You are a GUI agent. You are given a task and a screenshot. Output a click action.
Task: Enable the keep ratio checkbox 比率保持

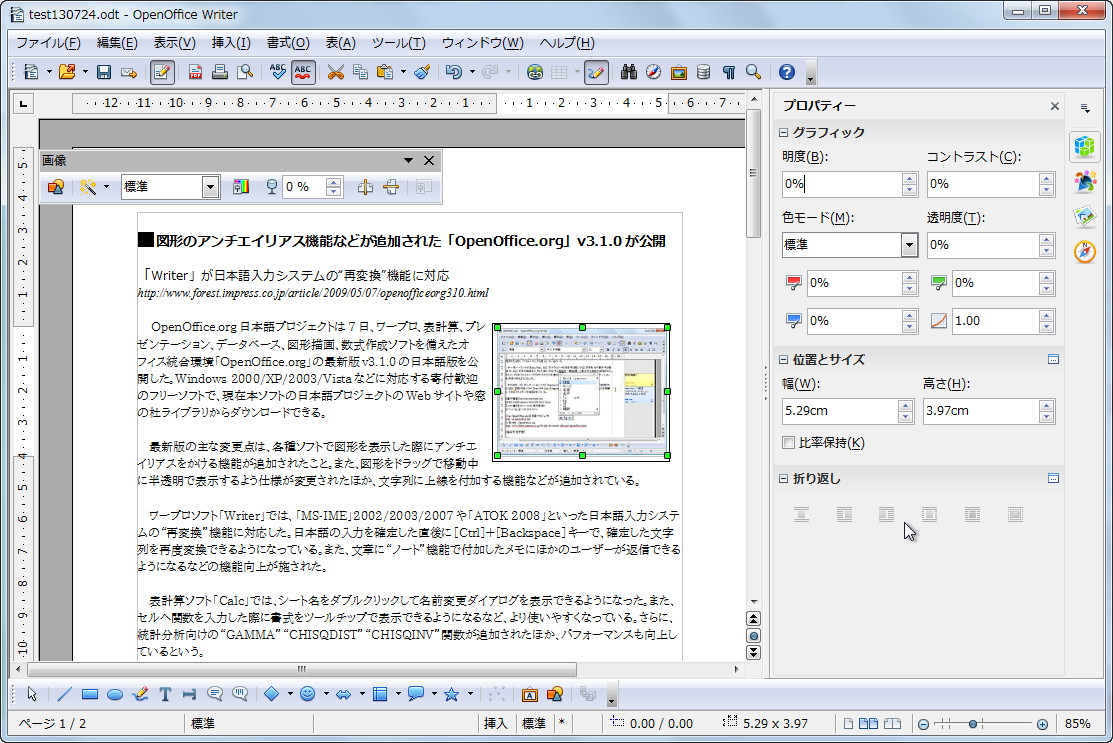[x=788, y=443]
